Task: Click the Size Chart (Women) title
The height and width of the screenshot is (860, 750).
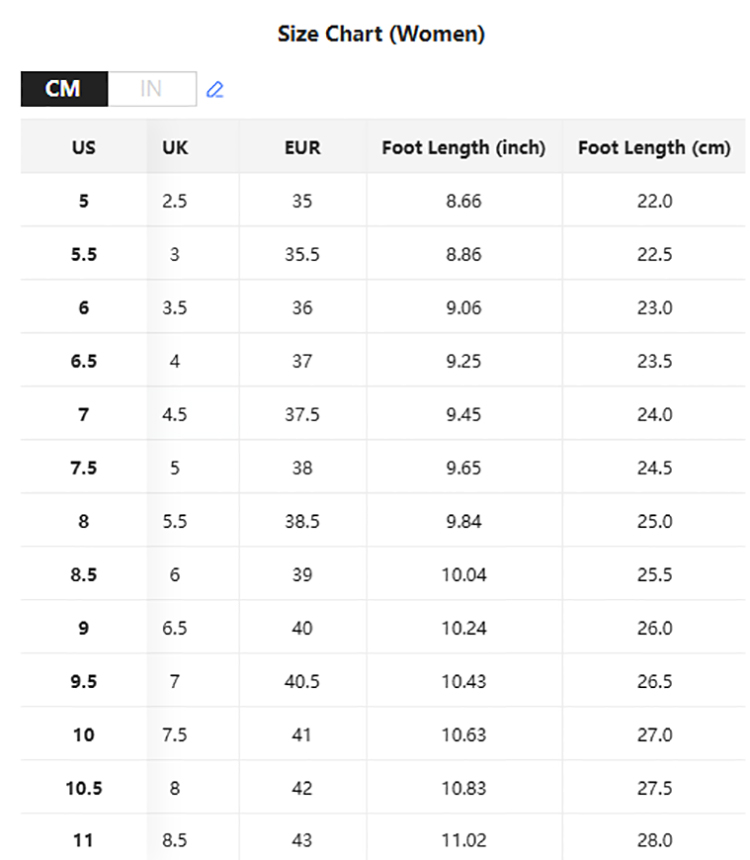Action: click(381, 34)
